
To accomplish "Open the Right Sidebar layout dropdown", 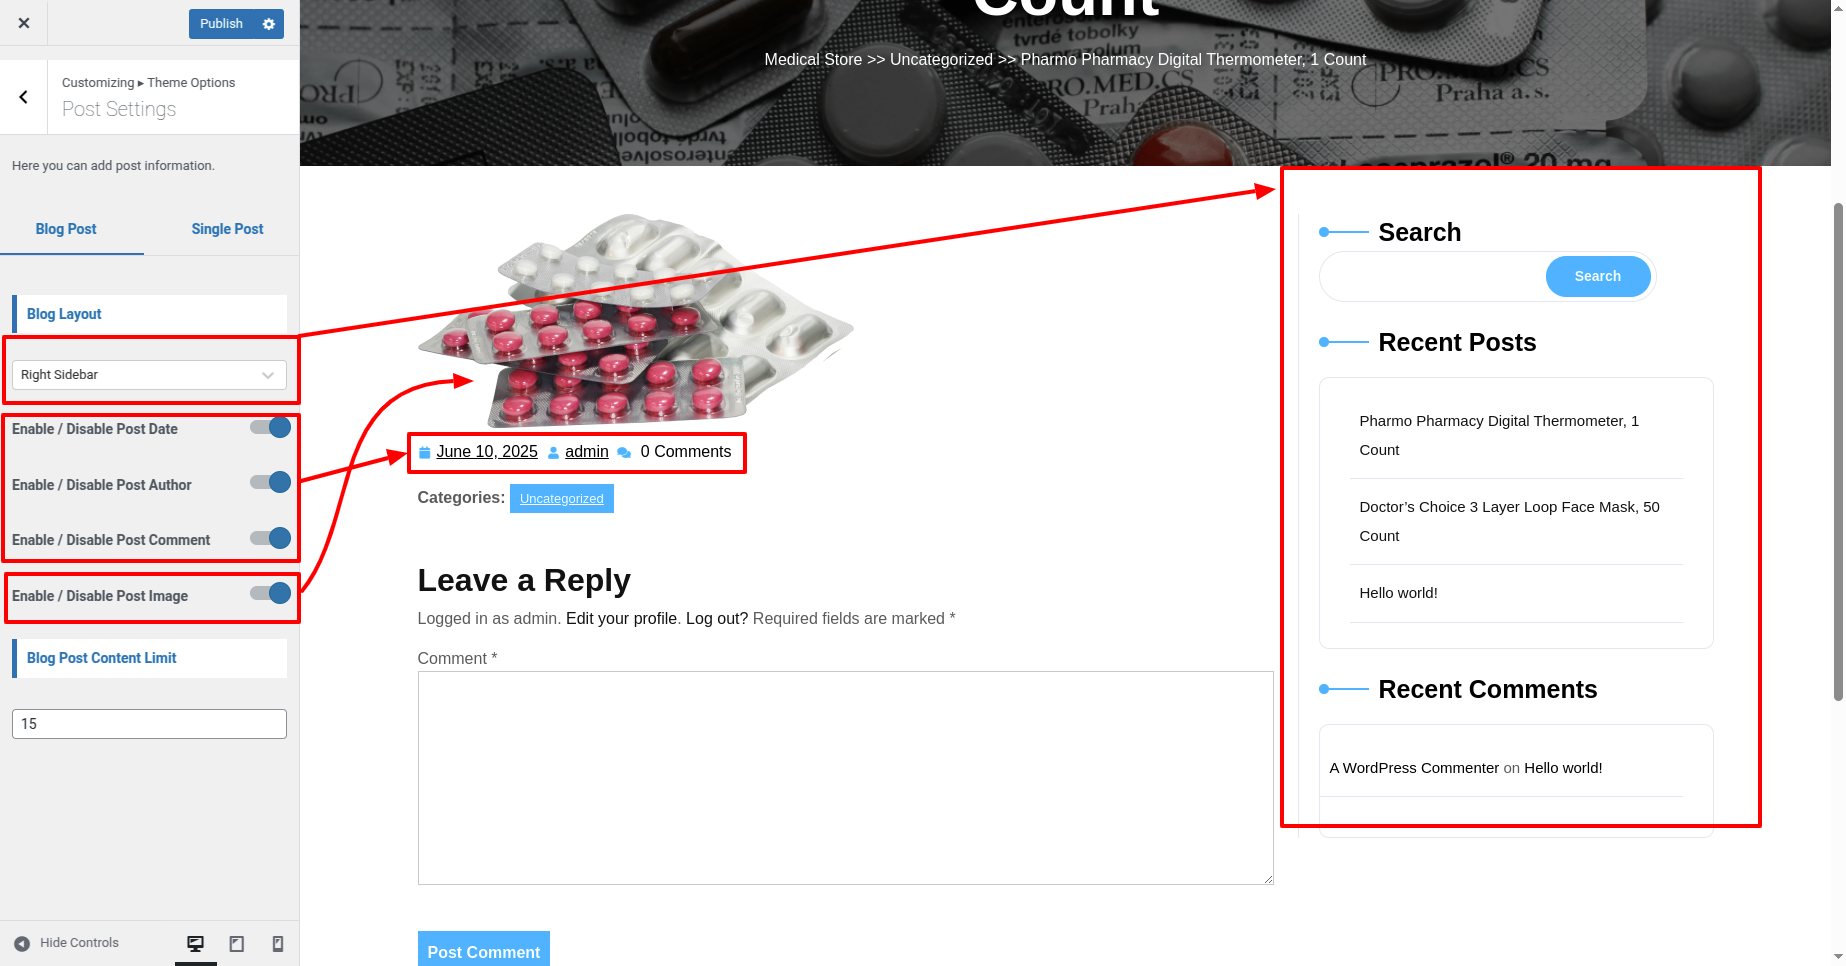I will coord(149,375).
